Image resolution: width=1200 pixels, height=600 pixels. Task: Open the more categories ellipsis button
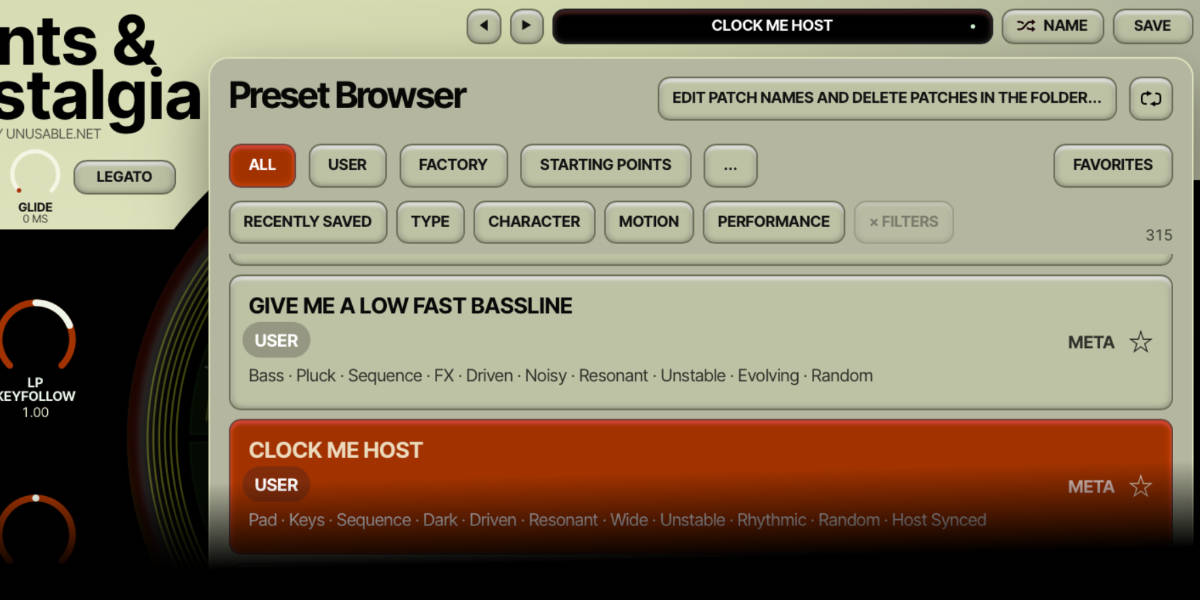730,165
